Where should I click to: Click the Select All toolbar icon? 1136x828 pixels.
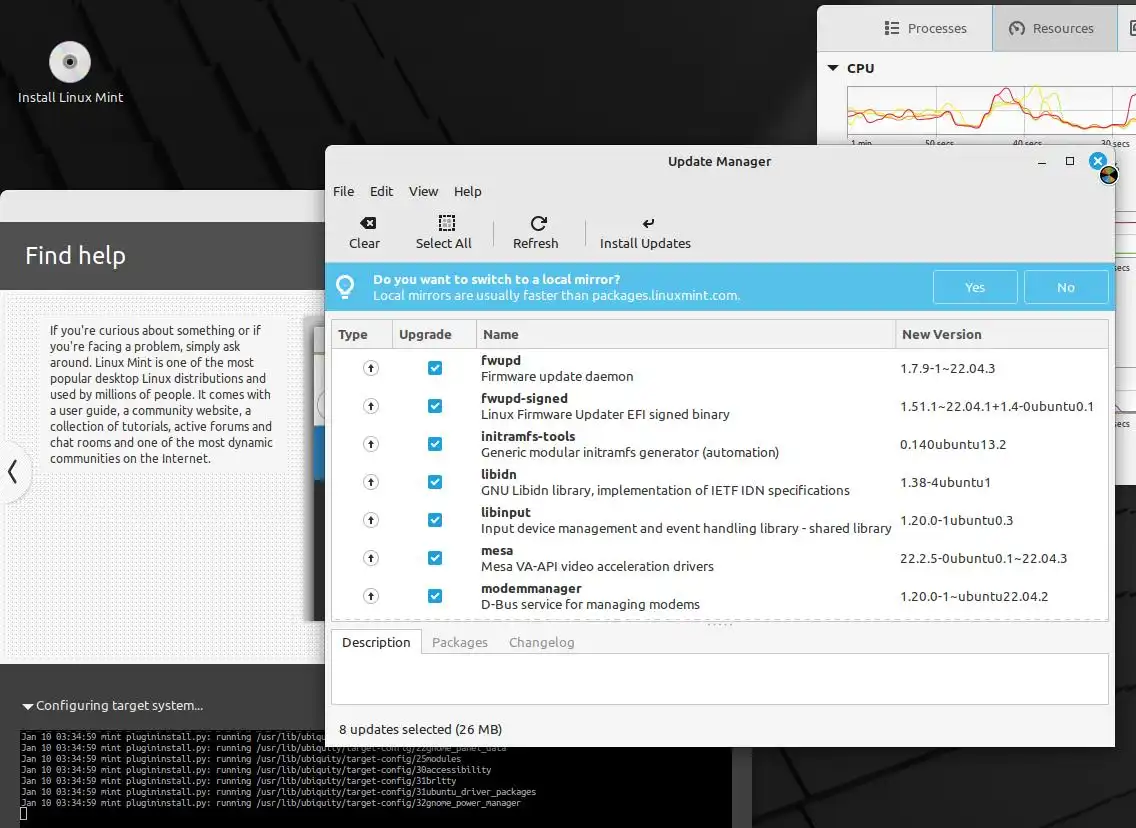447,223
